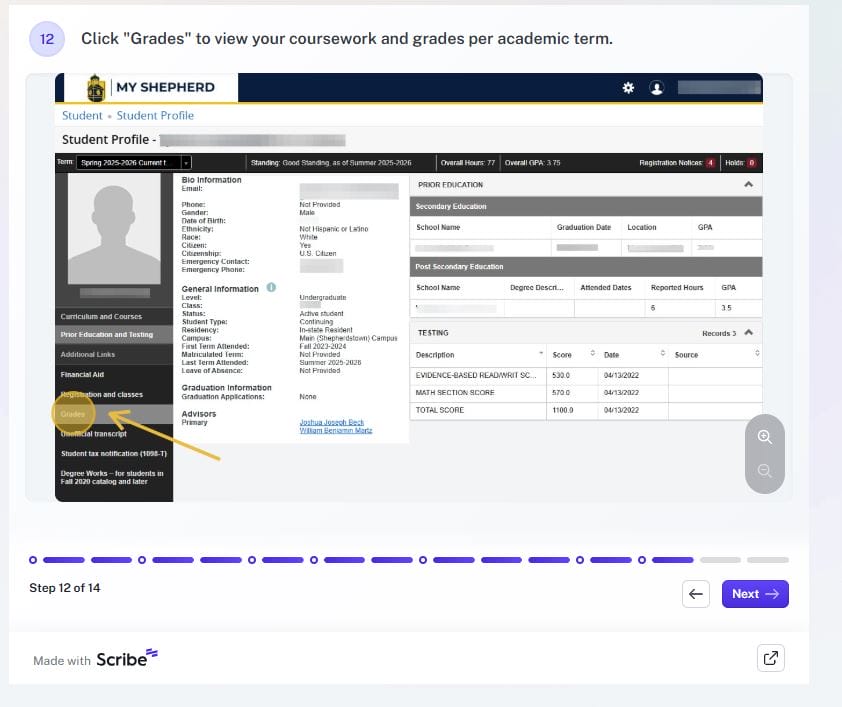Click the Shepherd university crest logo
The width and height of the screenshot is (842, 707).
tap(96, 88)
